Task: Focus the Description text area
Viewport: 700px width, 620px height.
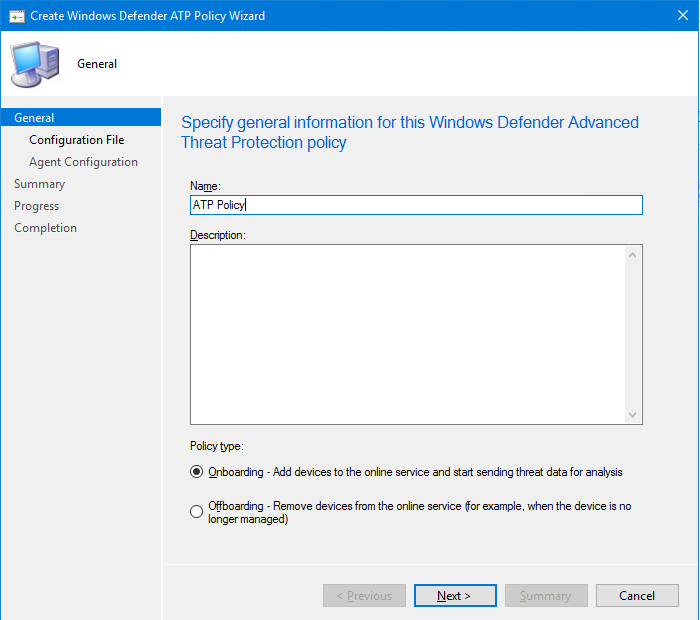Action: (408, 334)
